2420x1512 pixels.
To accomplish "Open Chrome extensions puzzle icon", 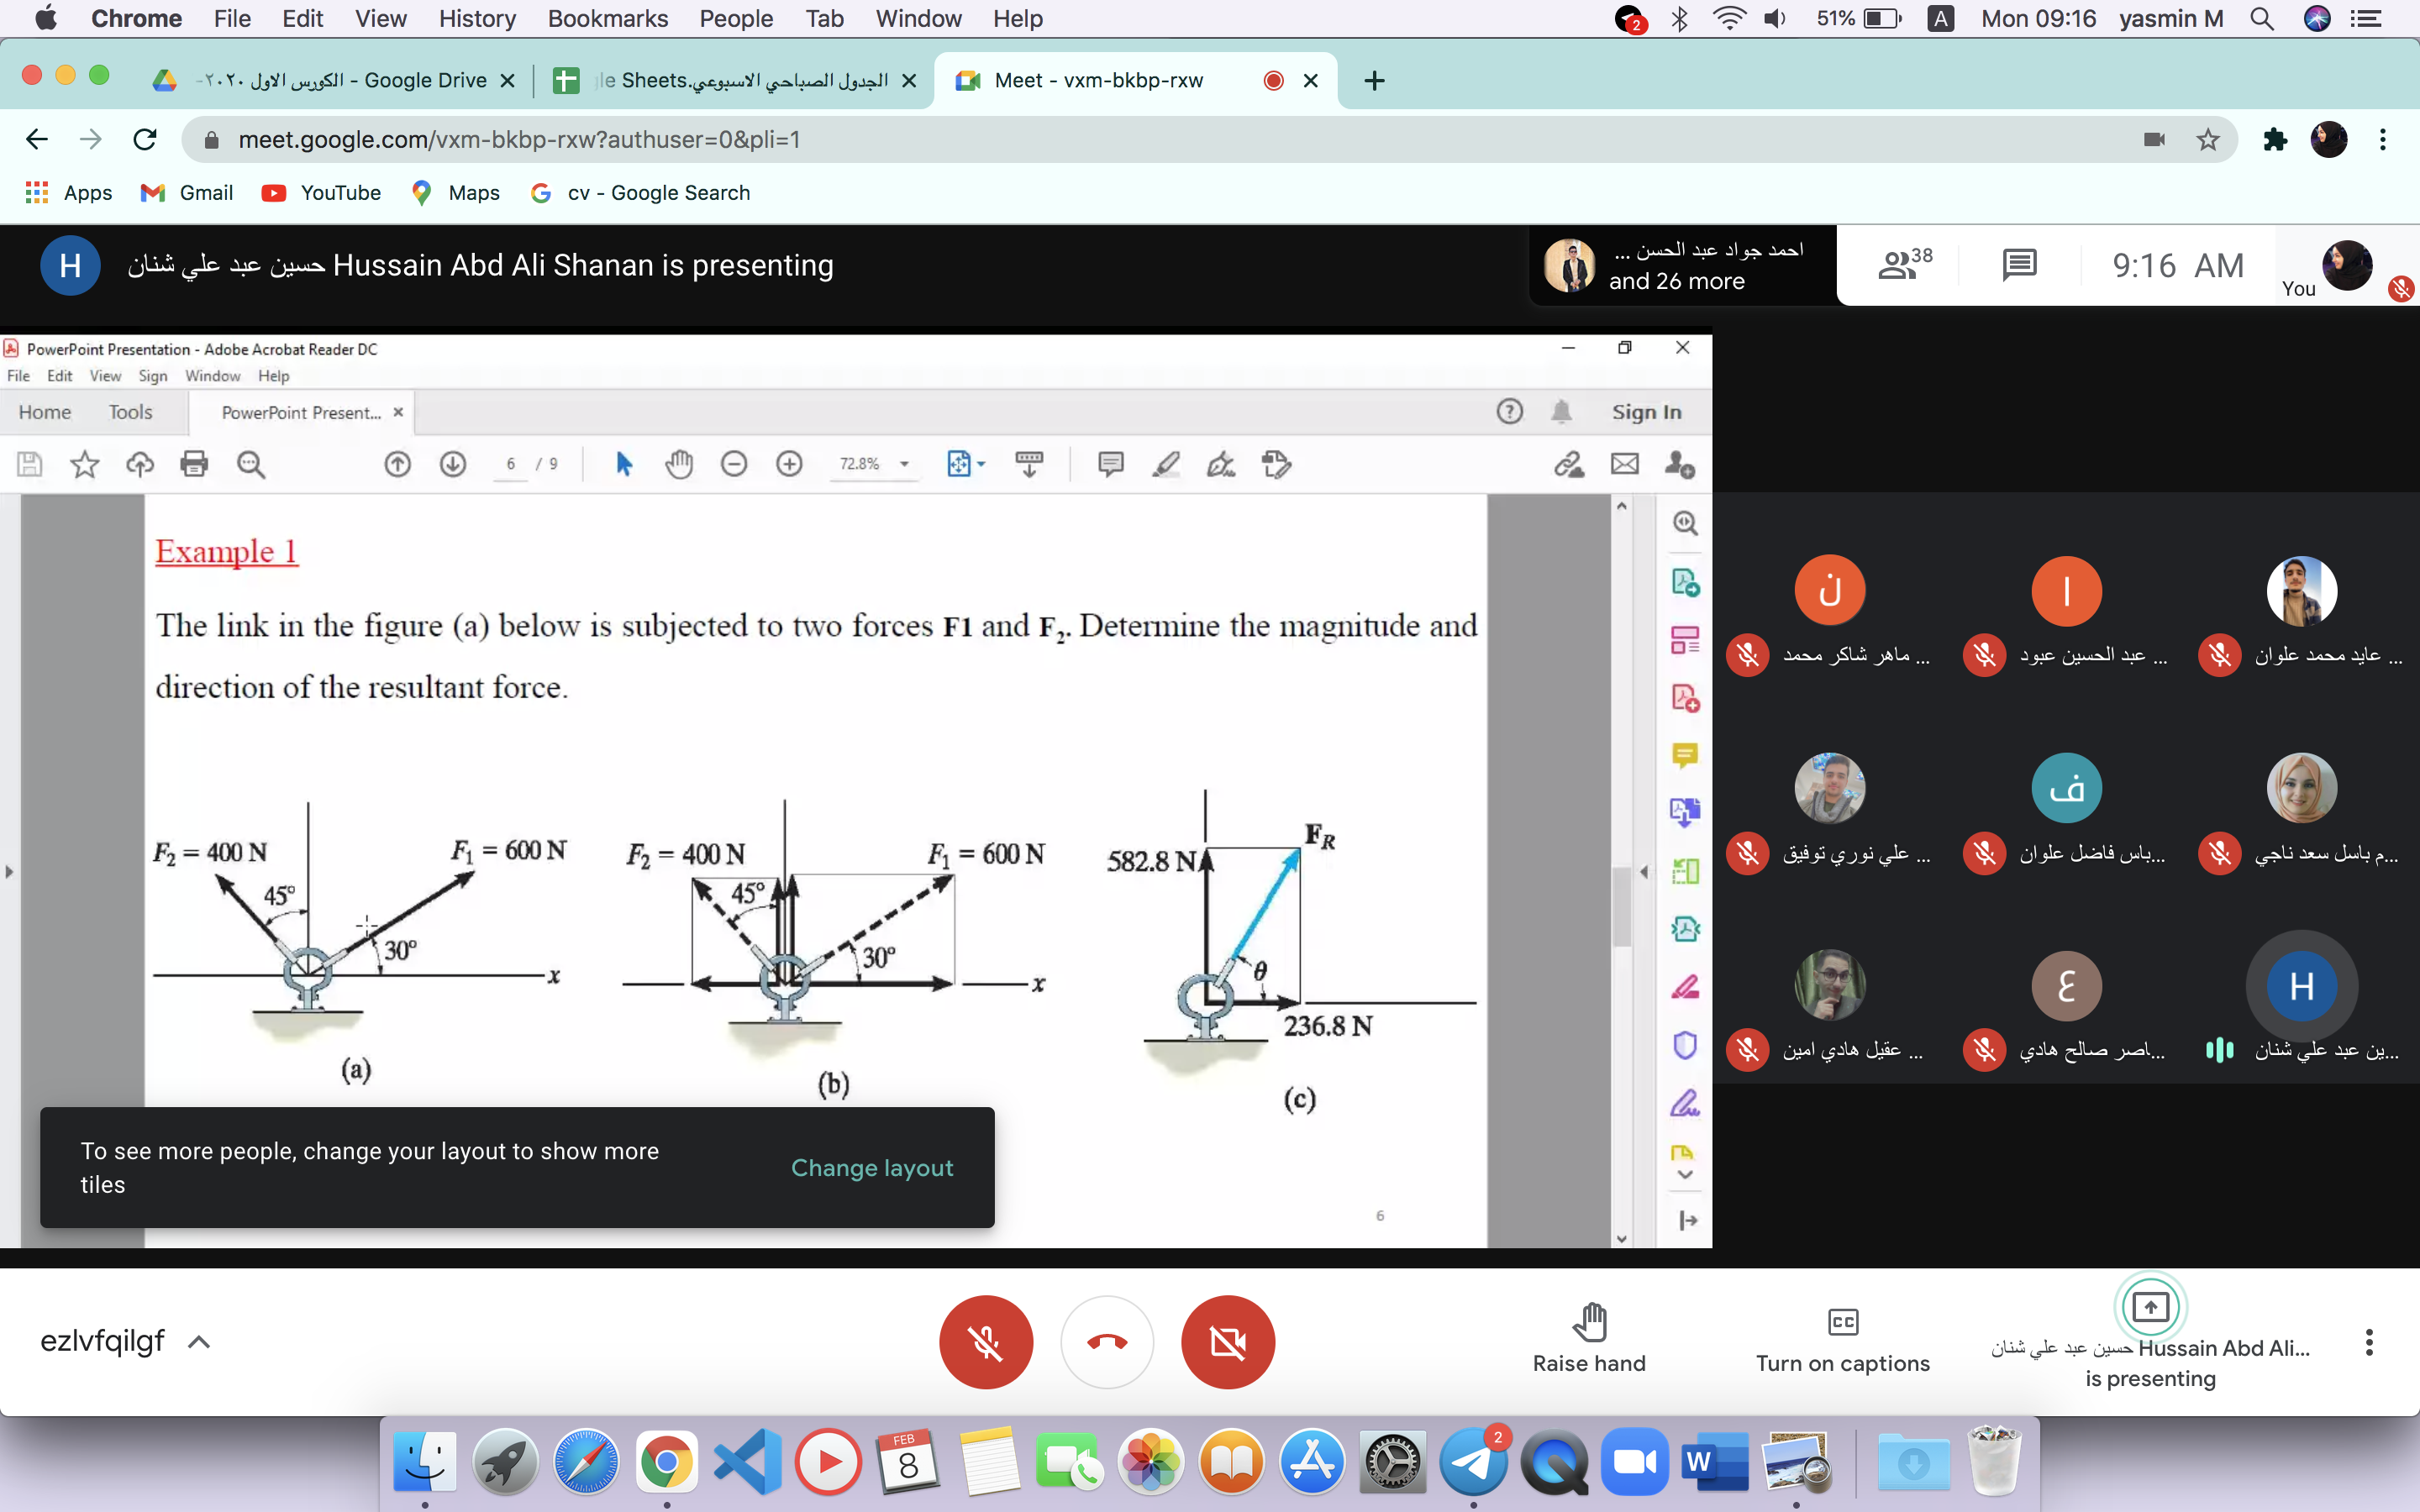I will tap(2275, 140).
